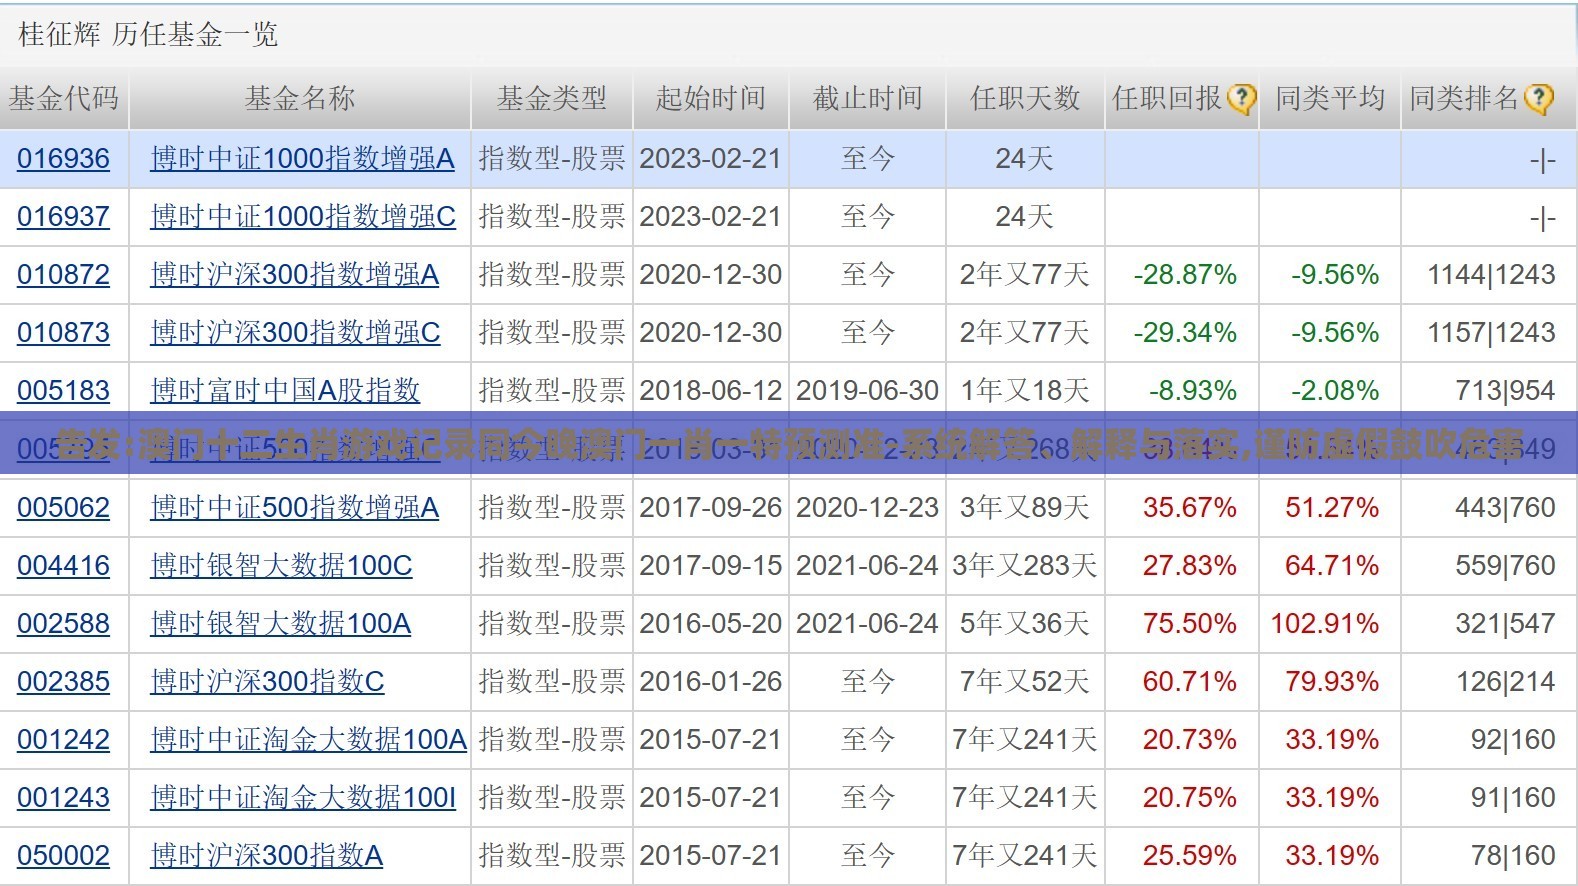Click the 桂征辉 历任基金一览 title
This screenshot has height=886, width=1578.
point(148,35)
